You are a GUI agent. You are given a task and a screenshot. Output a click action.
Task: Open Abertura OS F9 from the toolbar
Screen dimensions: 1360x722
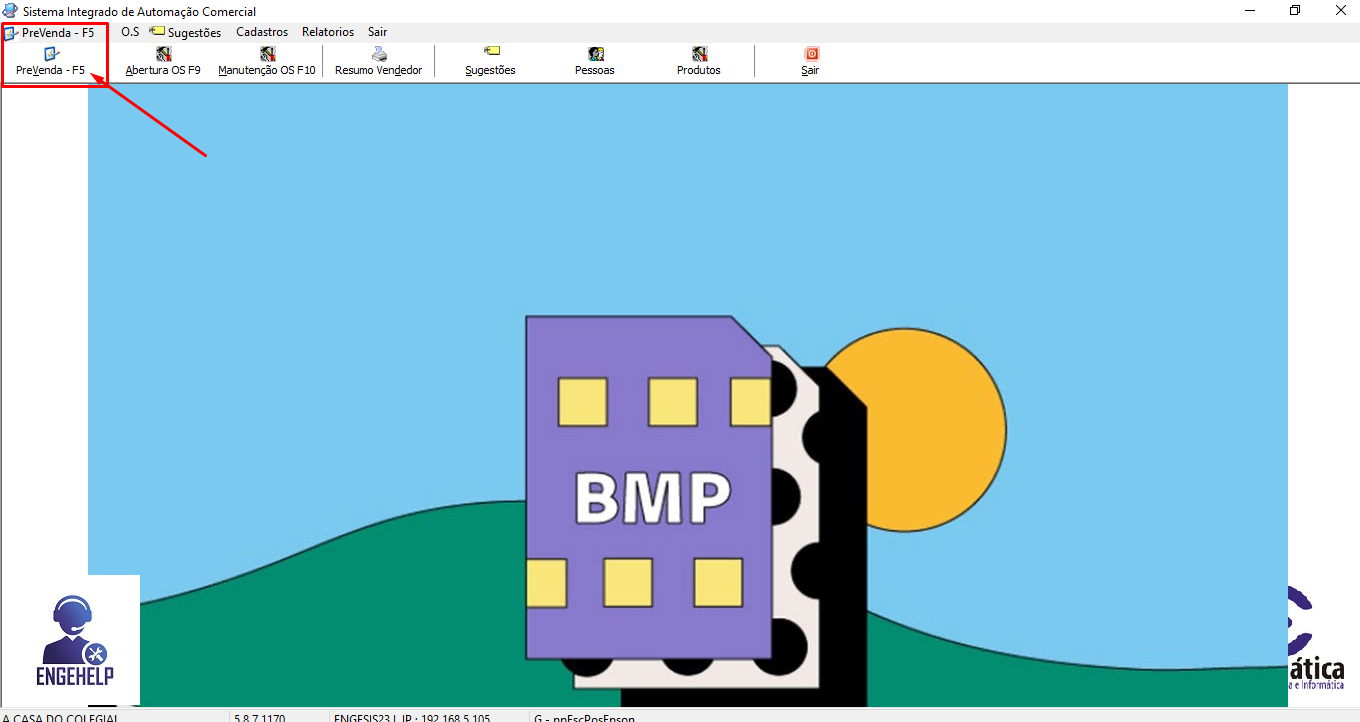(x=163, y=62)
